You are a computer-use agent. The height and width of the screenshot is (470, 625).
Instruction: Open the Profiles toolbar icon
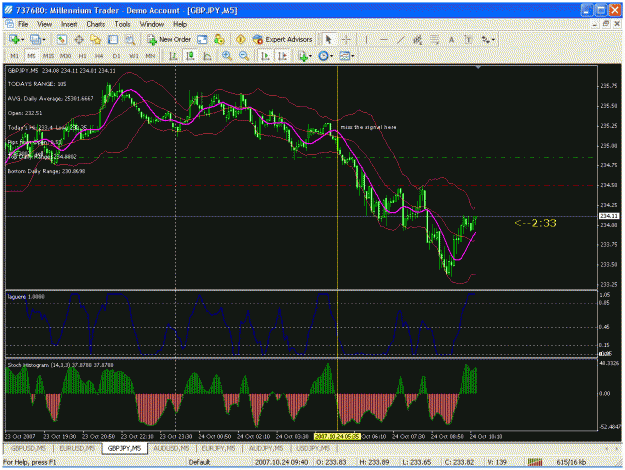coord(35,39)
